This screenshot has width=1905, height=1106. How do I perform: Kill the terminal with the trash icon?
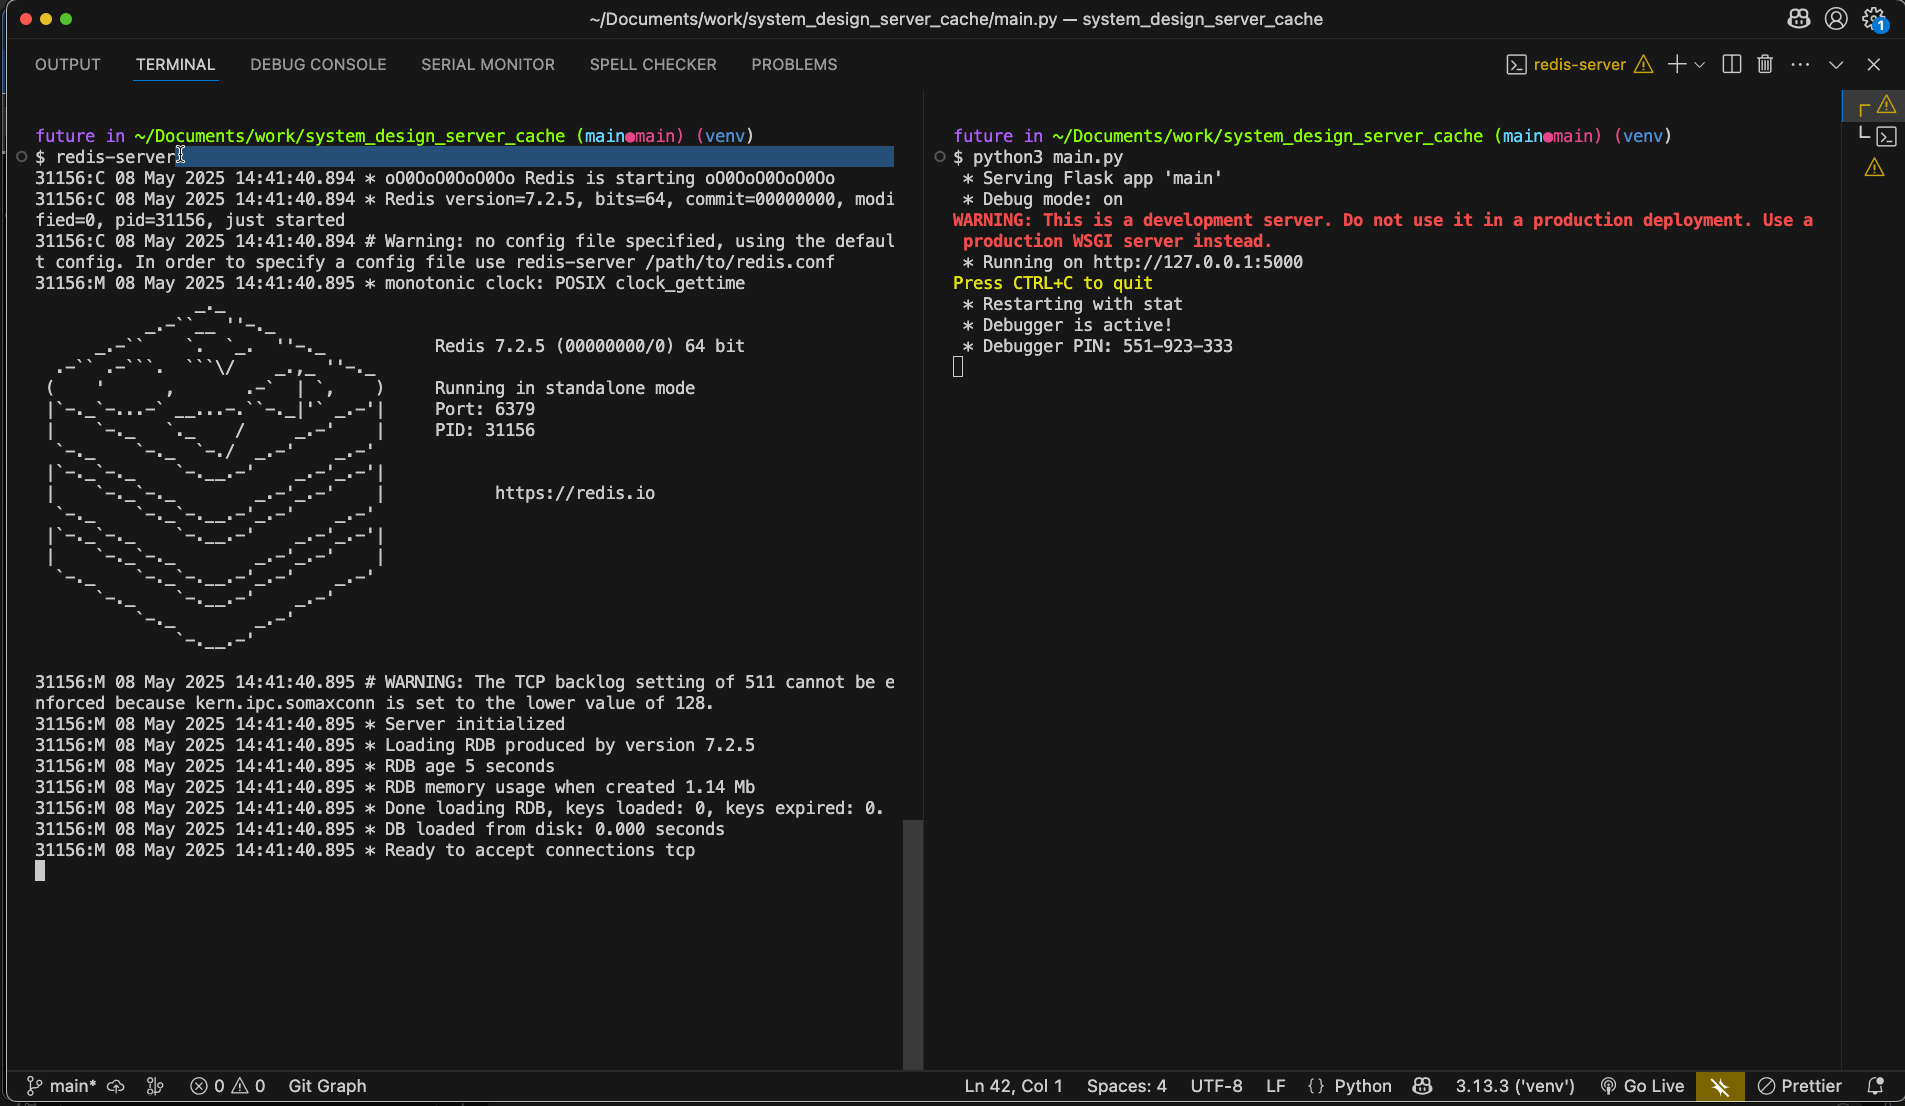pos(1765,64)
